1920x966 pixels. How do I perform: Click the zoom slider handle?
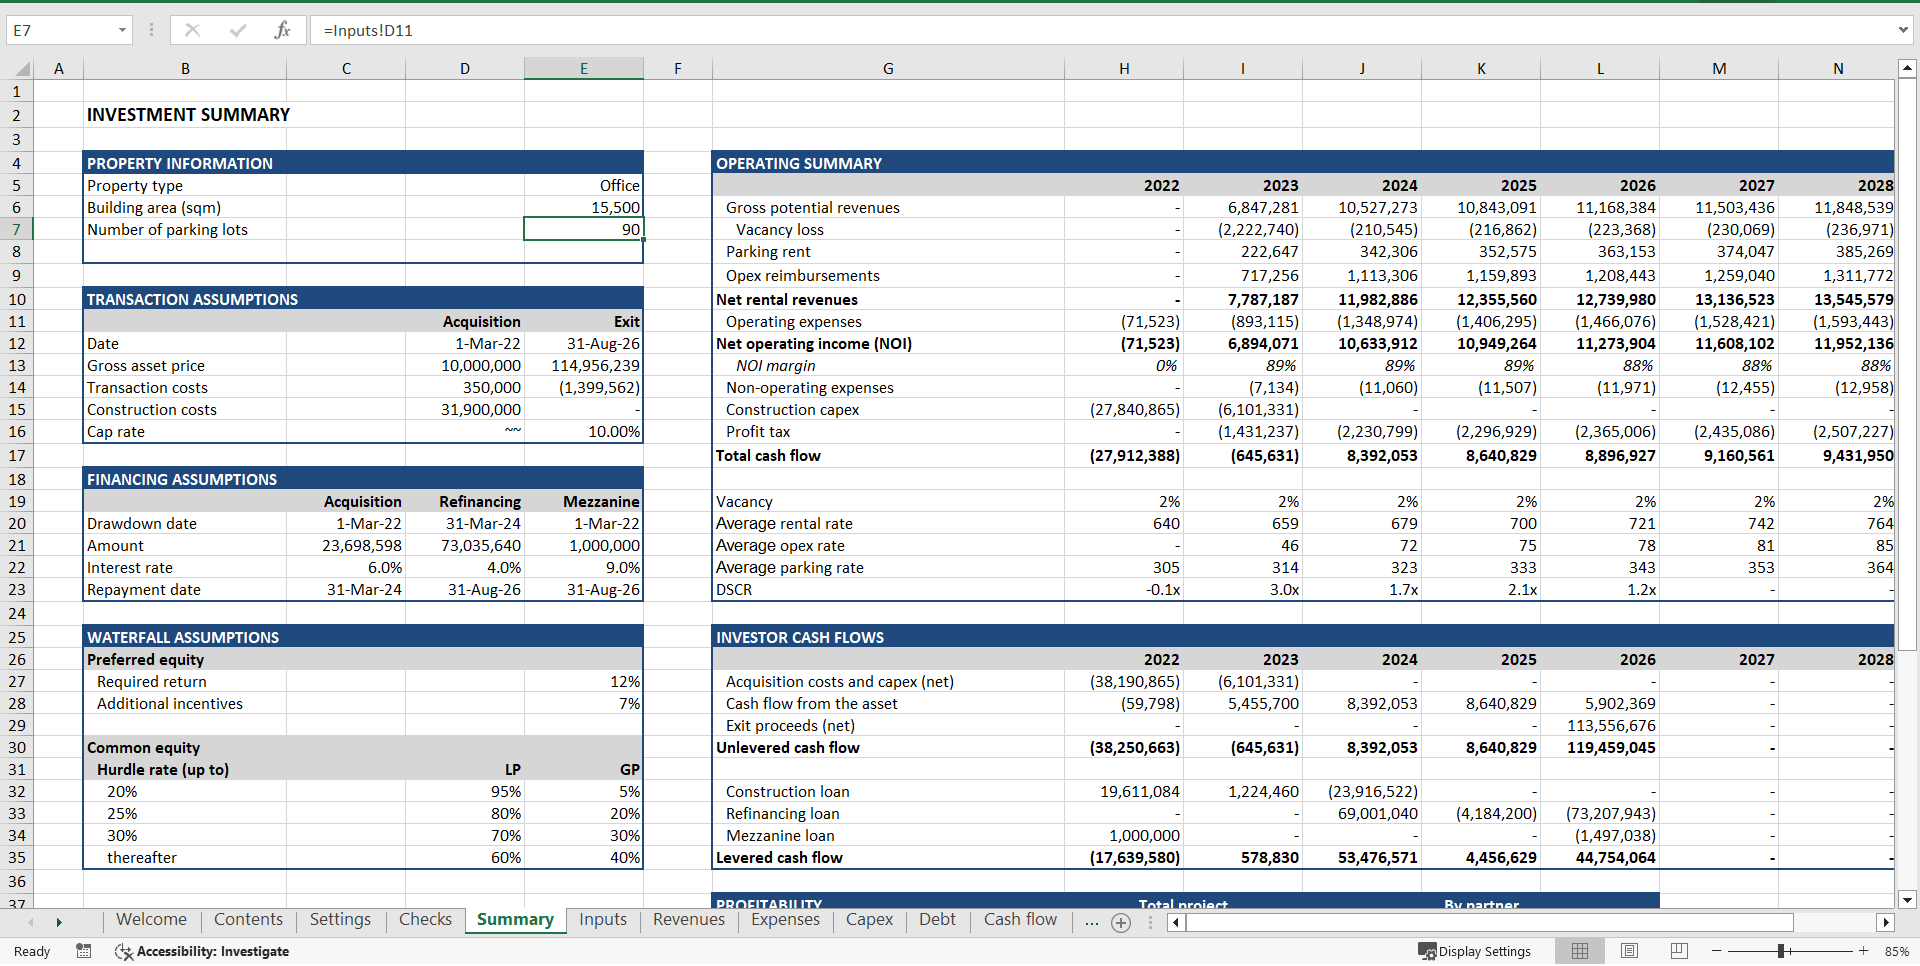coord(1782,951)
